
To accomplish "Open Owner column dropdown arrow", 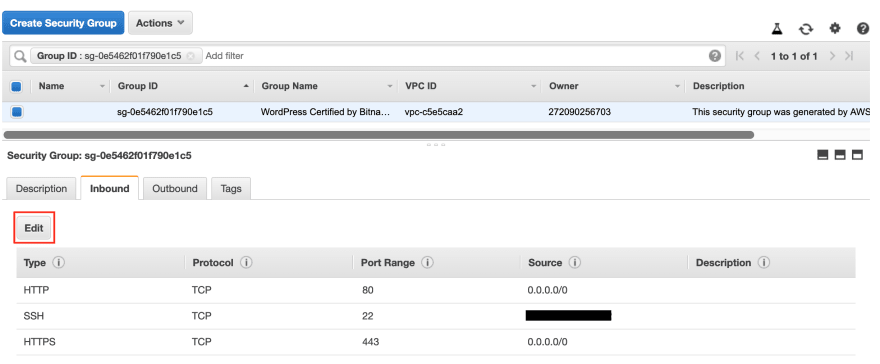I will click(x=677, y=86).
